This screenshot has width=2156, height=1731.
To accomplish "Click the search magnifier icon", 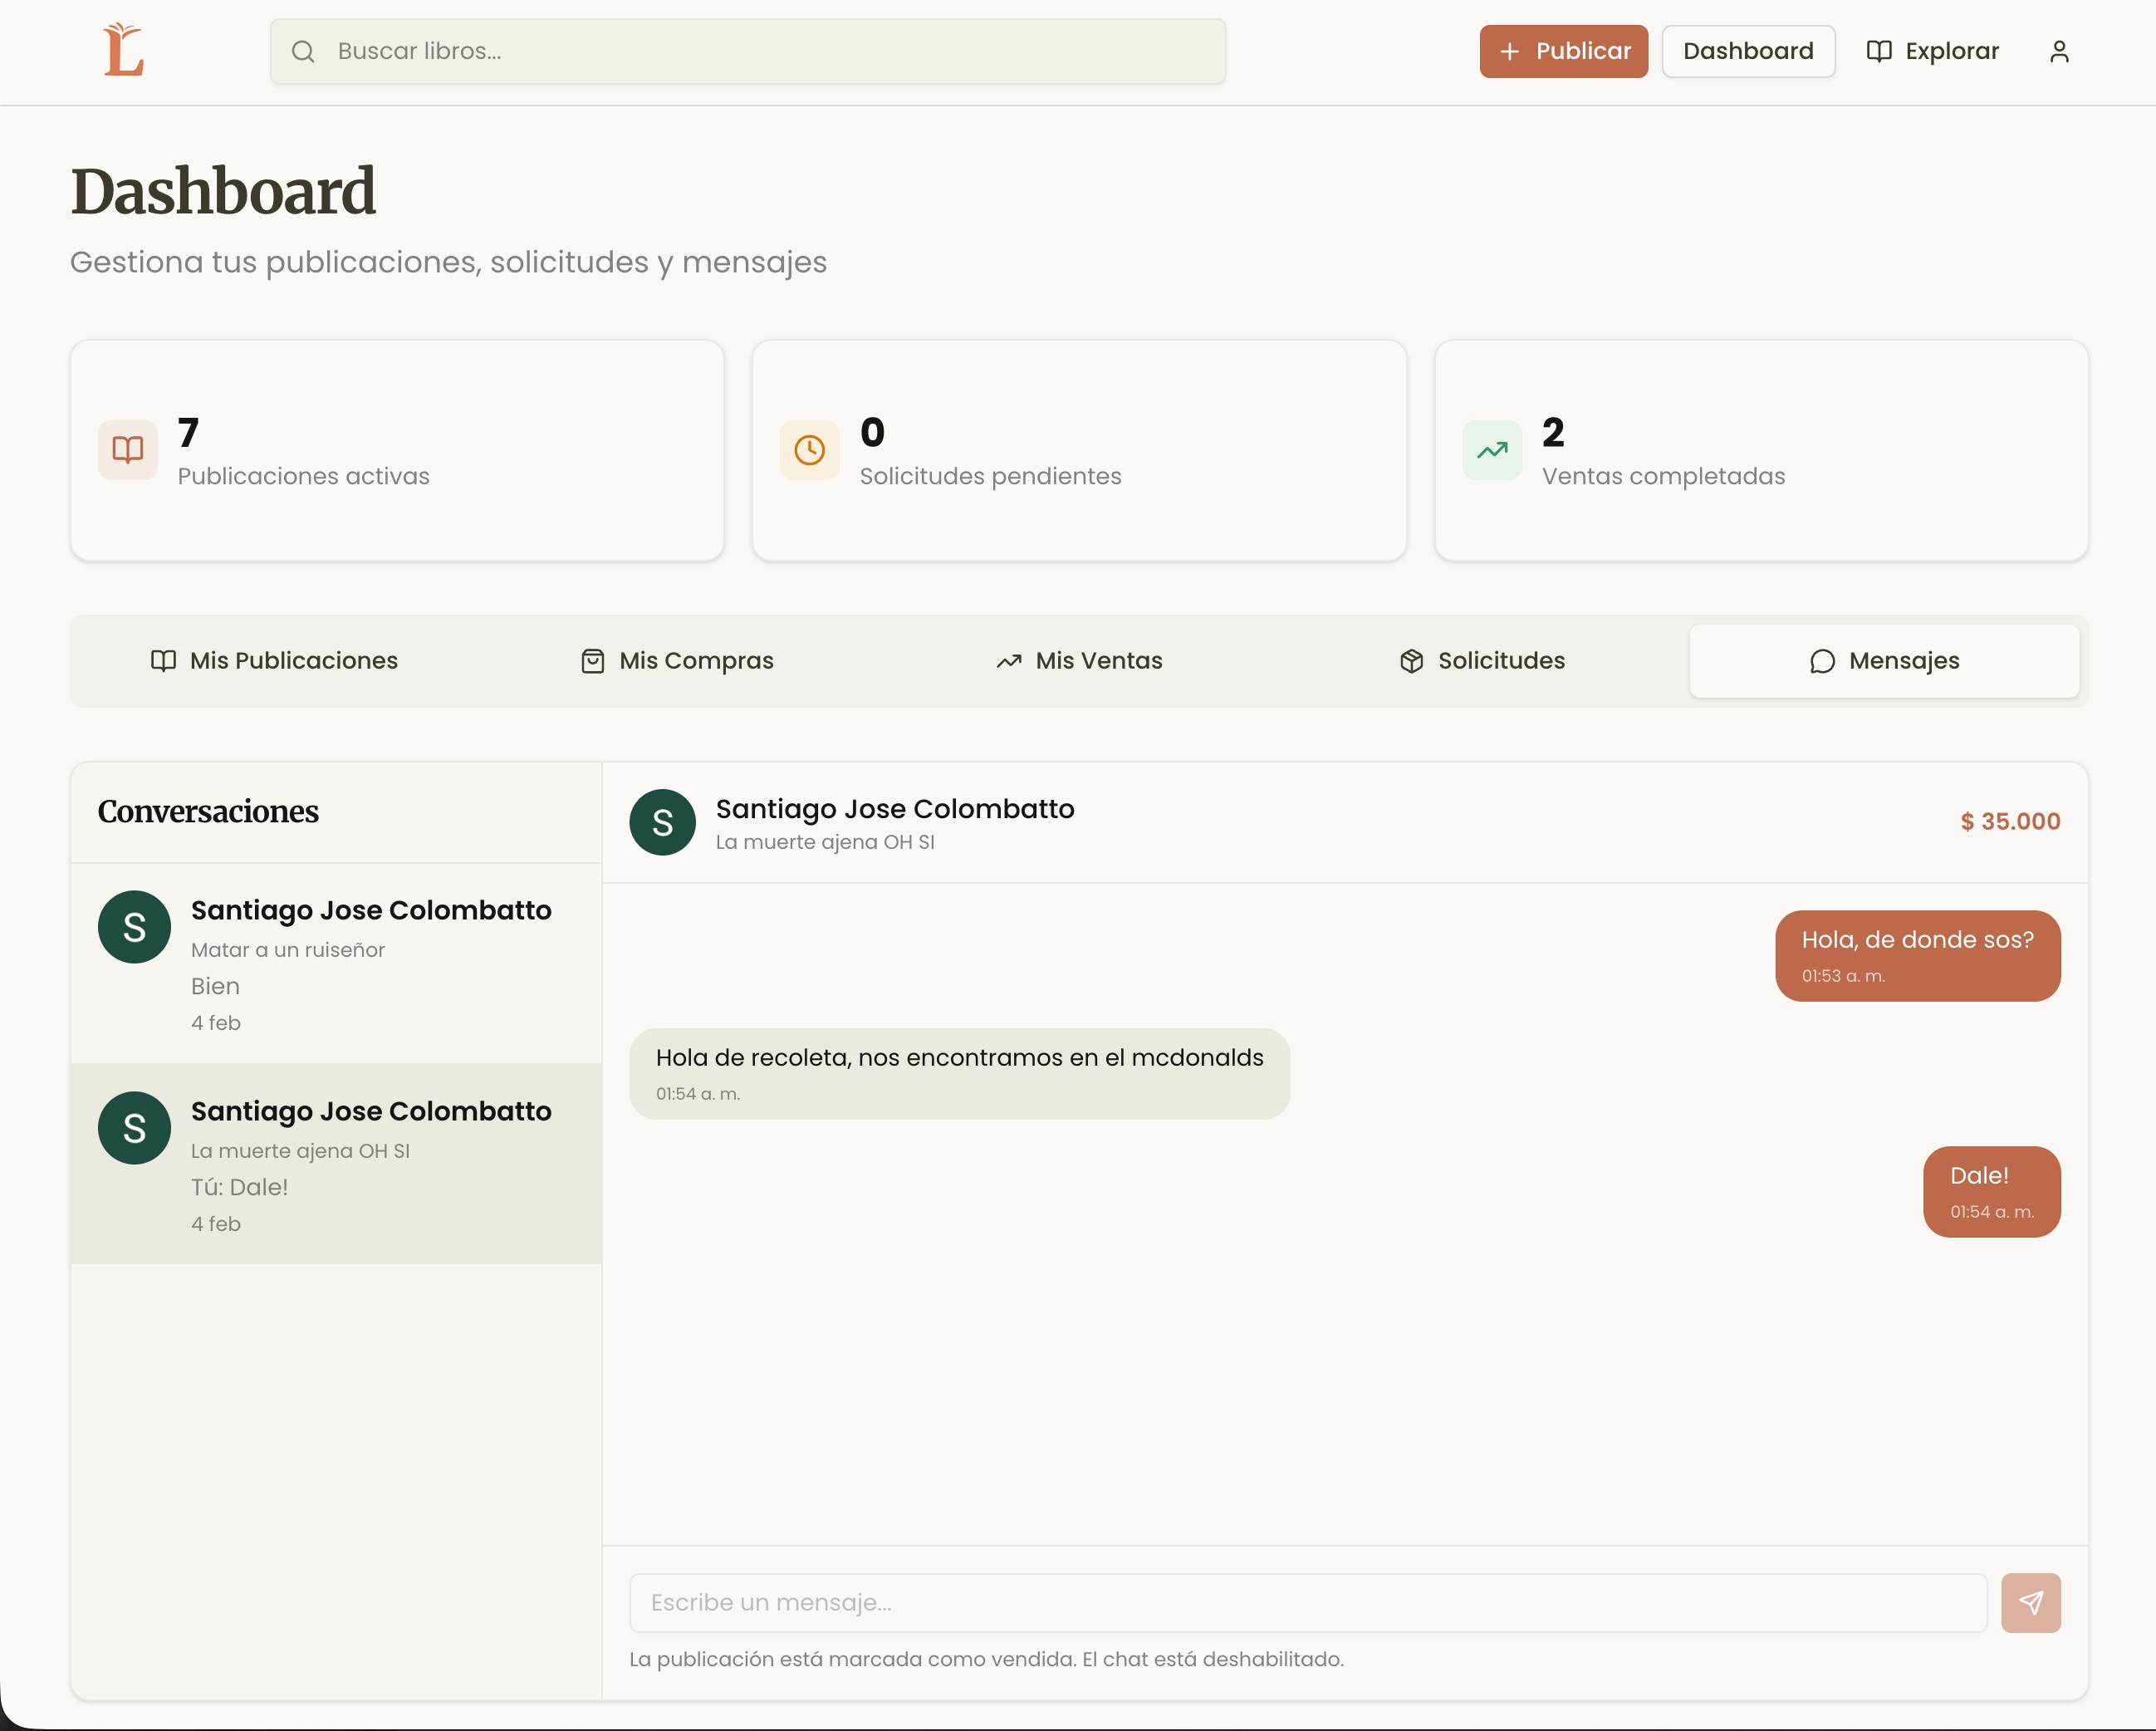I will [303, 51].
